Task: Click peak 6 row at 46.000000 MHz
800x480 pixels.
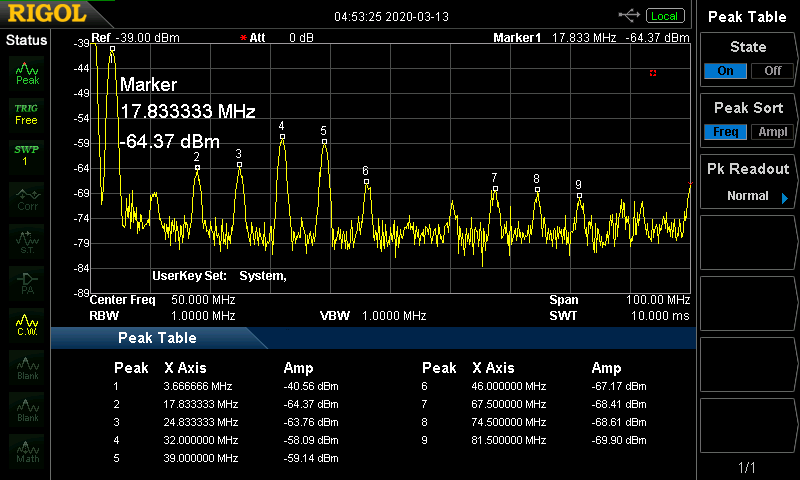Action: coord(534,386)
